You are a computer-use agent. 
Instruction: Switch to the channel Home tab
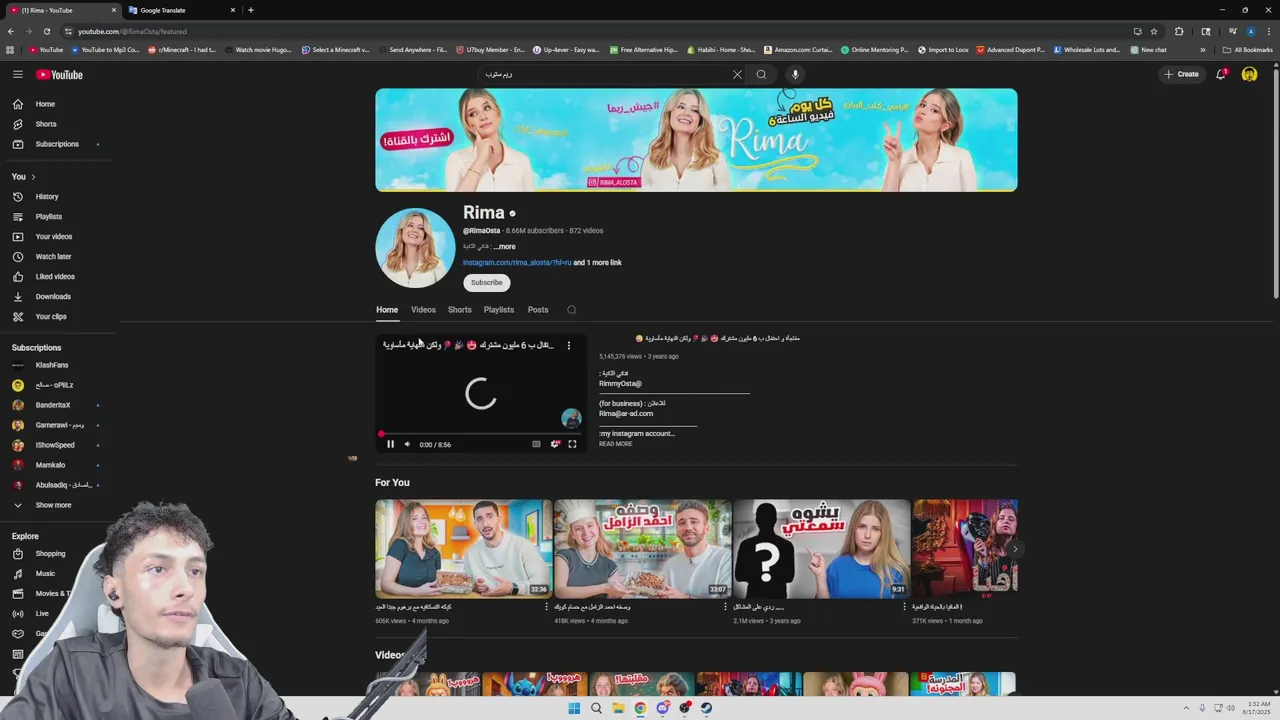point(387,310)
